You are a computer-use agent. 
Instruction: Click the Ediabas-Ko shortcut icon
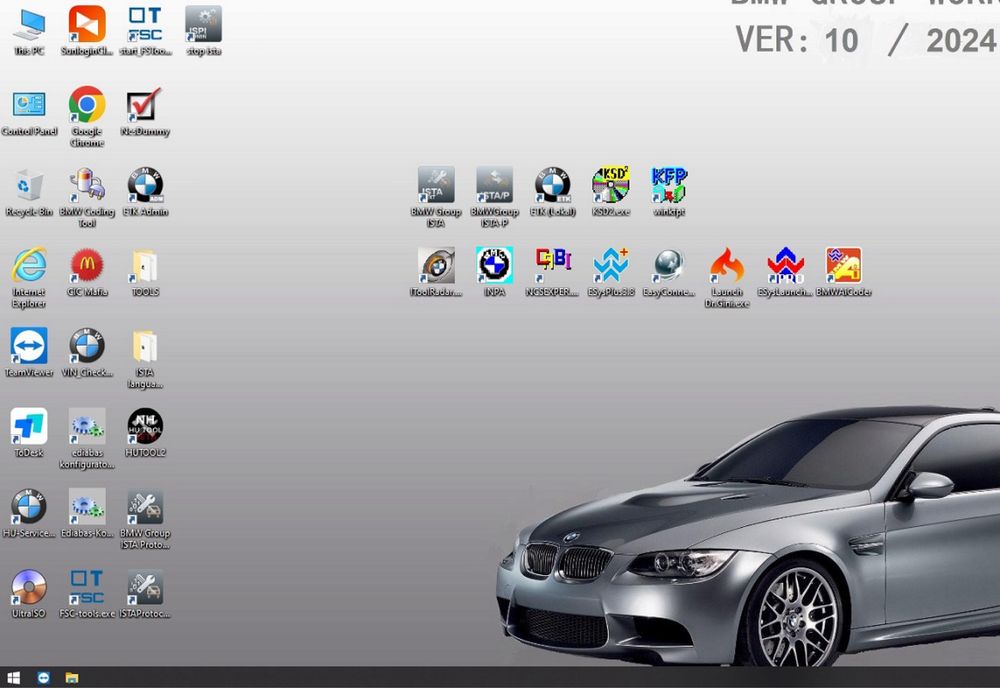click(87, 514)
